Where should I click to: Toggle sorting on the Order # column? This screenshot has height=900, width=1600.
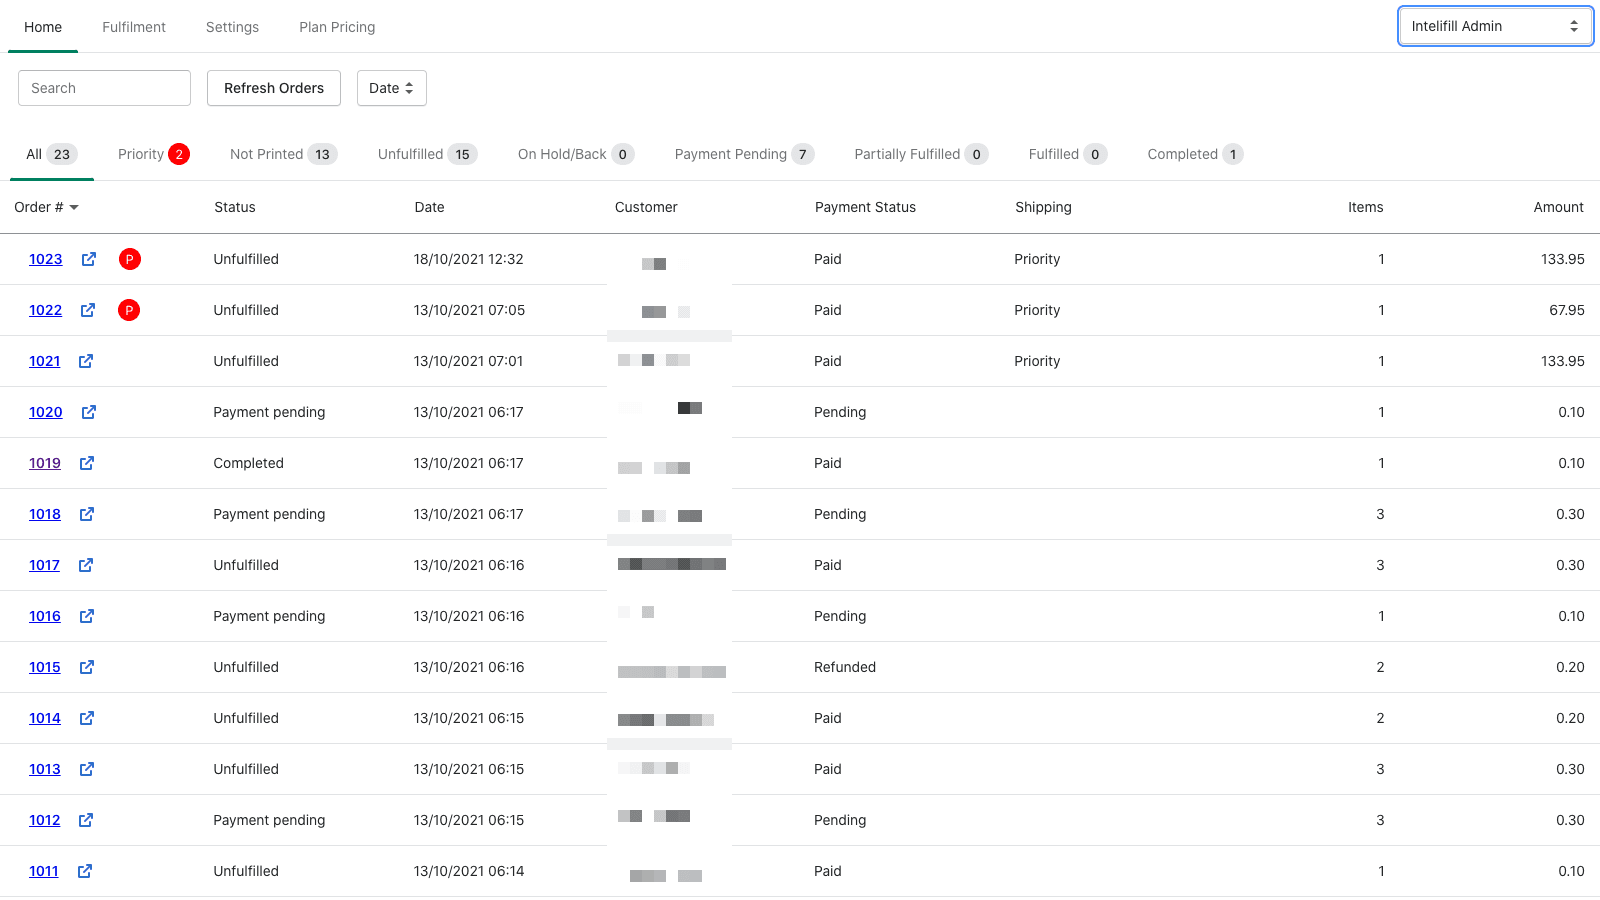pos(46,207)
